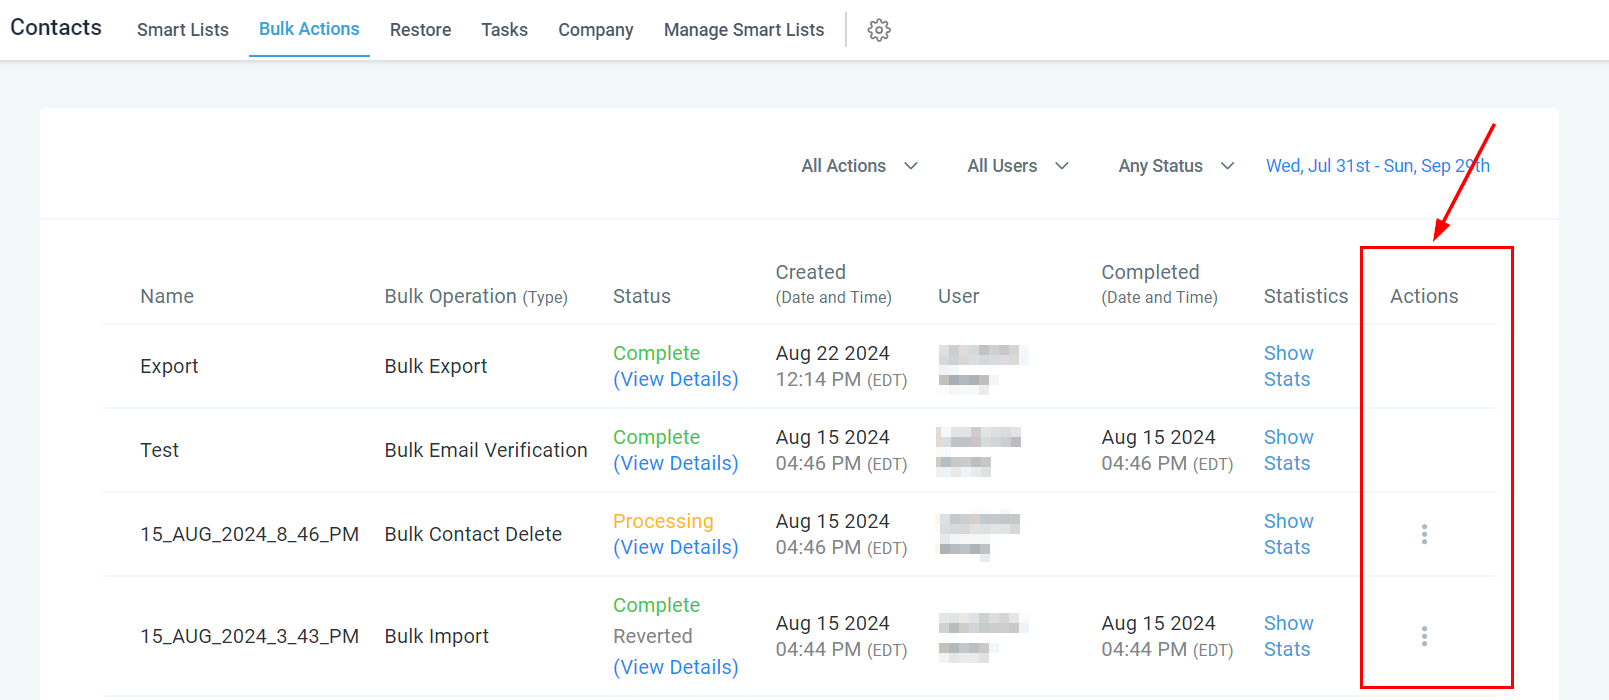
Task: Click the Bulk Import type cell
Action: click(437, 636)
